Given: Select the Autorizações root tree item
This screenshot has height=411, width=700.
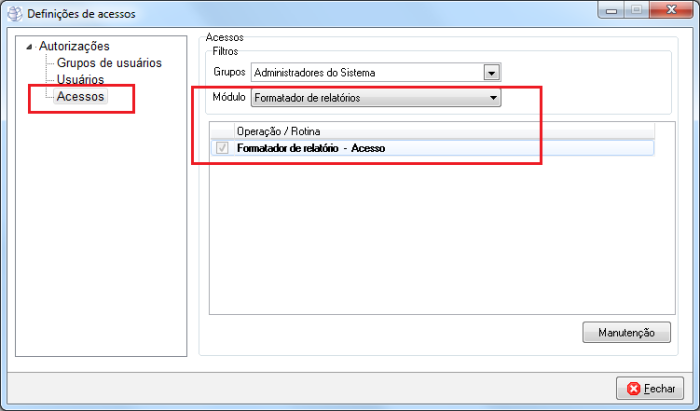Looking at the screenshot, I should [x=74, y=46].
